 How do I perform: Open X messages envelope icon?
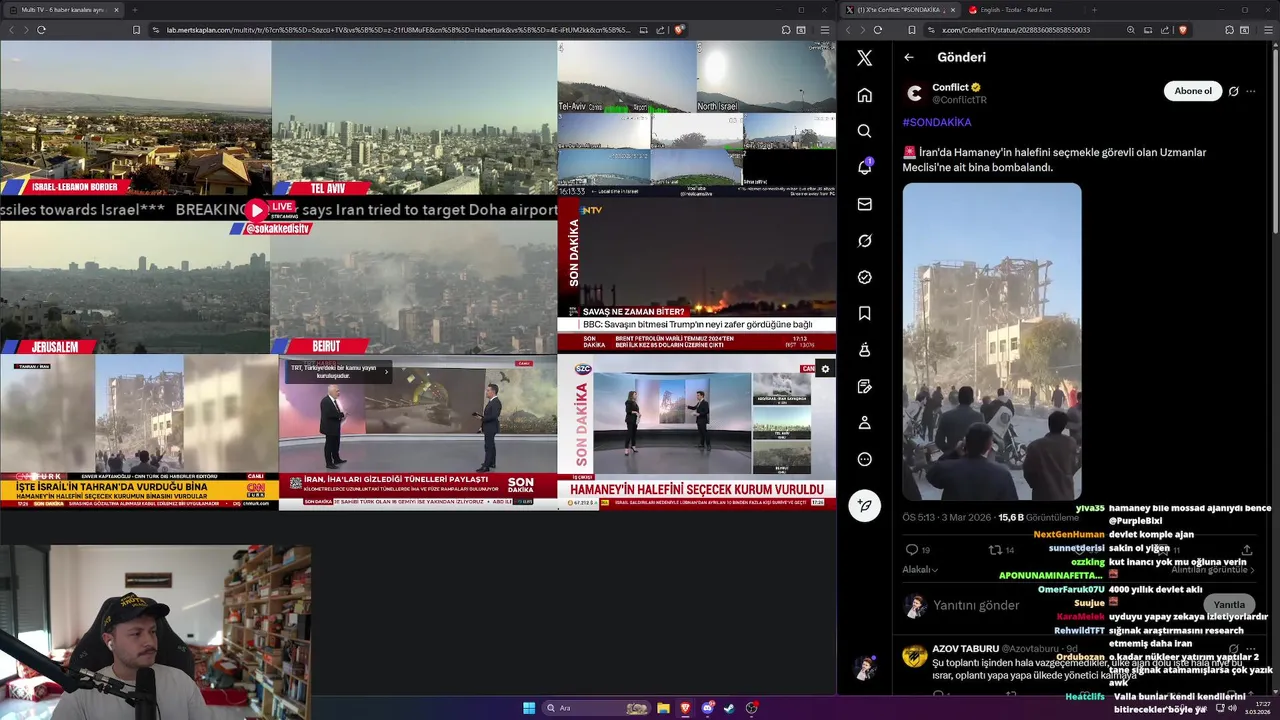[x=864, y=204]
